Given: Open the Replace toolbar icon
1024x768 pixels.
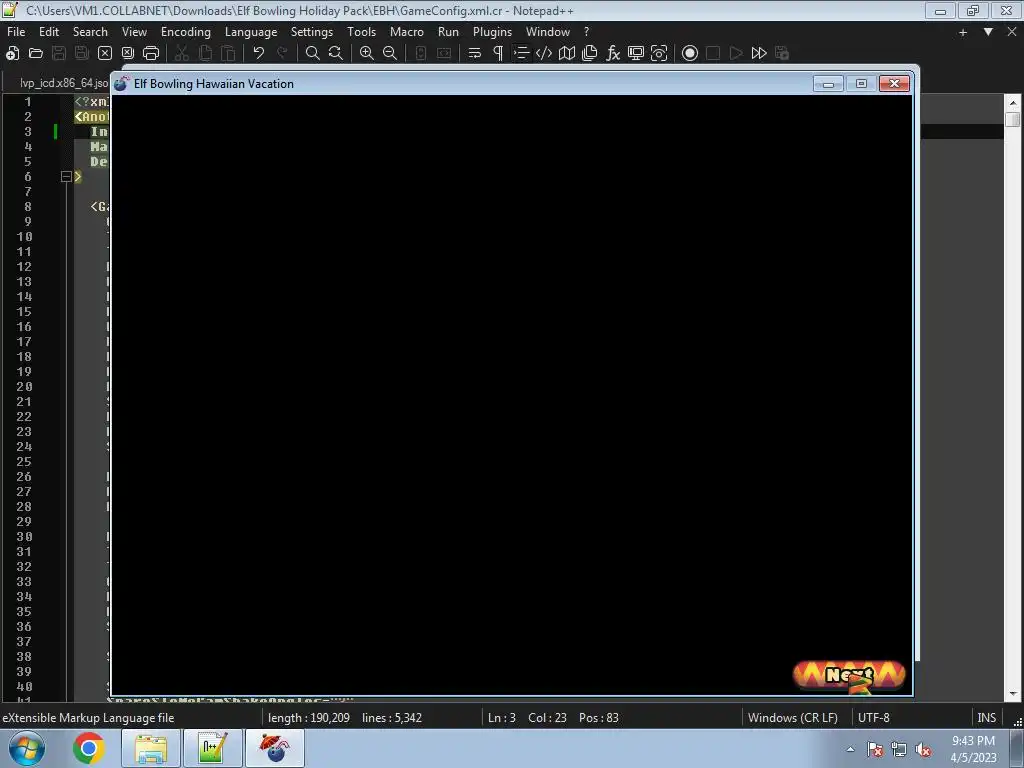Looking at the screenshot, I should click(336, 54).
